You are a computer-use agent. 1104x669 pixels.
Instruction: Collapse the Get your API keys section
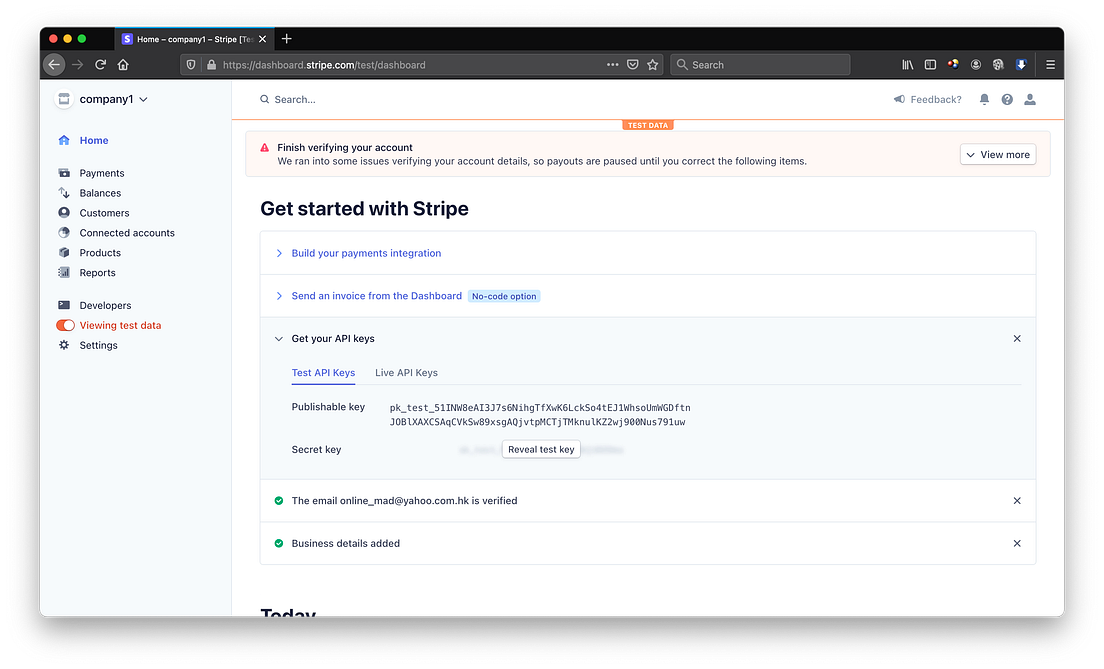(x=278, y=338)
